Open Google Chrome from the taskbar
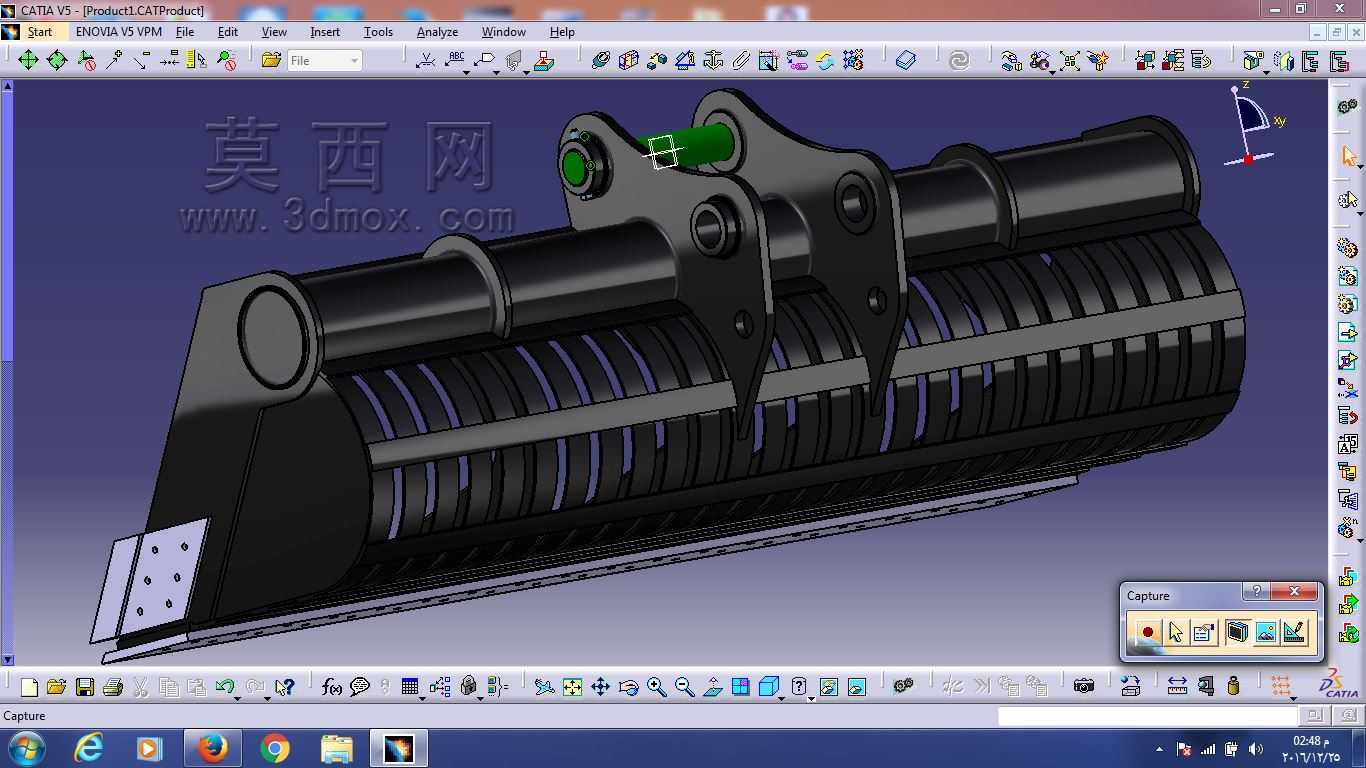This screenshot has height=768, width=1366. click(x=274, y=748)
